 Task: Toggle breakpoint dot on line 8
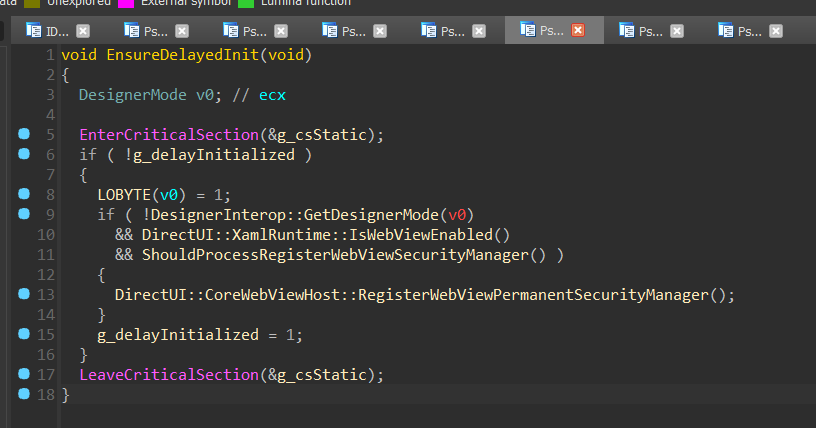tap(24, 194)
